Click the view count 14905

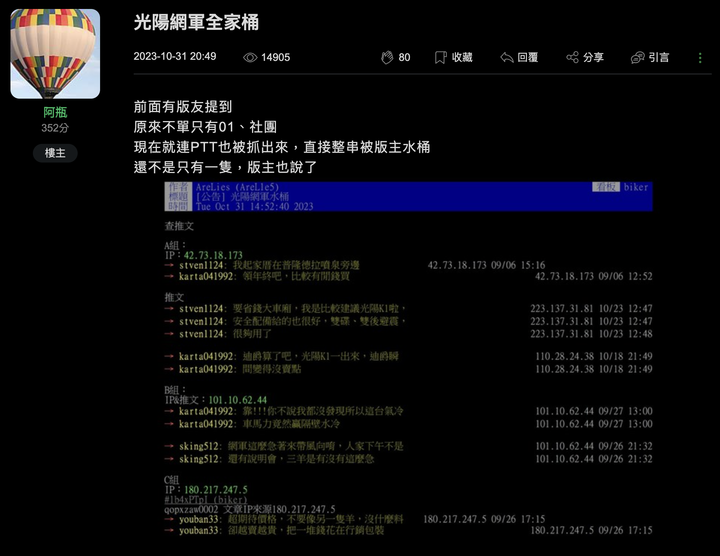pyautogui.click(x=276, y=57)
